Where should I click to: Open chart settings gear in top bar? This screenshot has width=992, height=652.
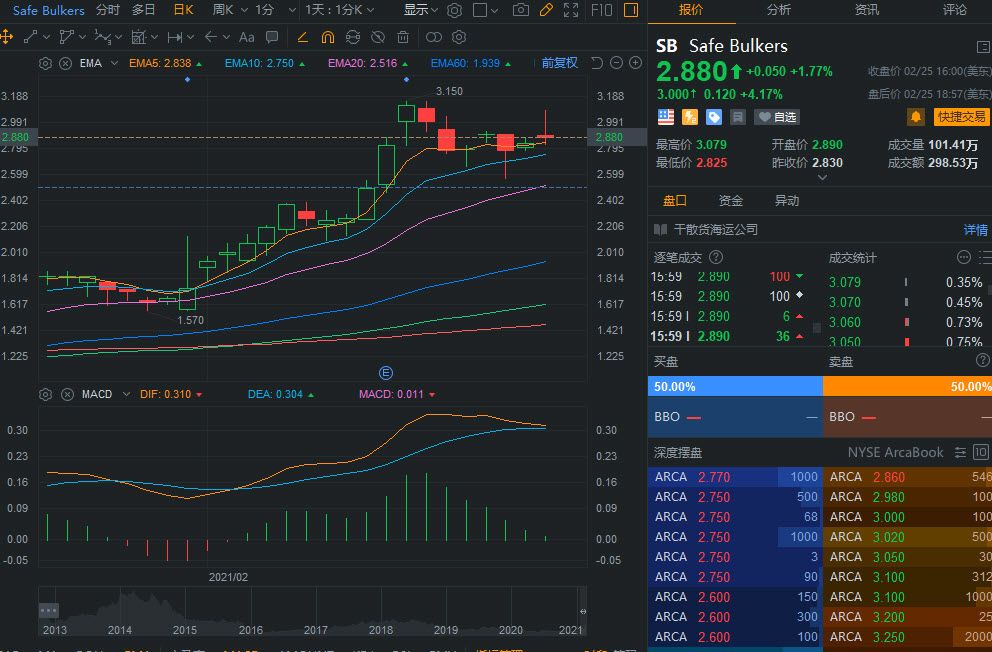tap(454, 10)
